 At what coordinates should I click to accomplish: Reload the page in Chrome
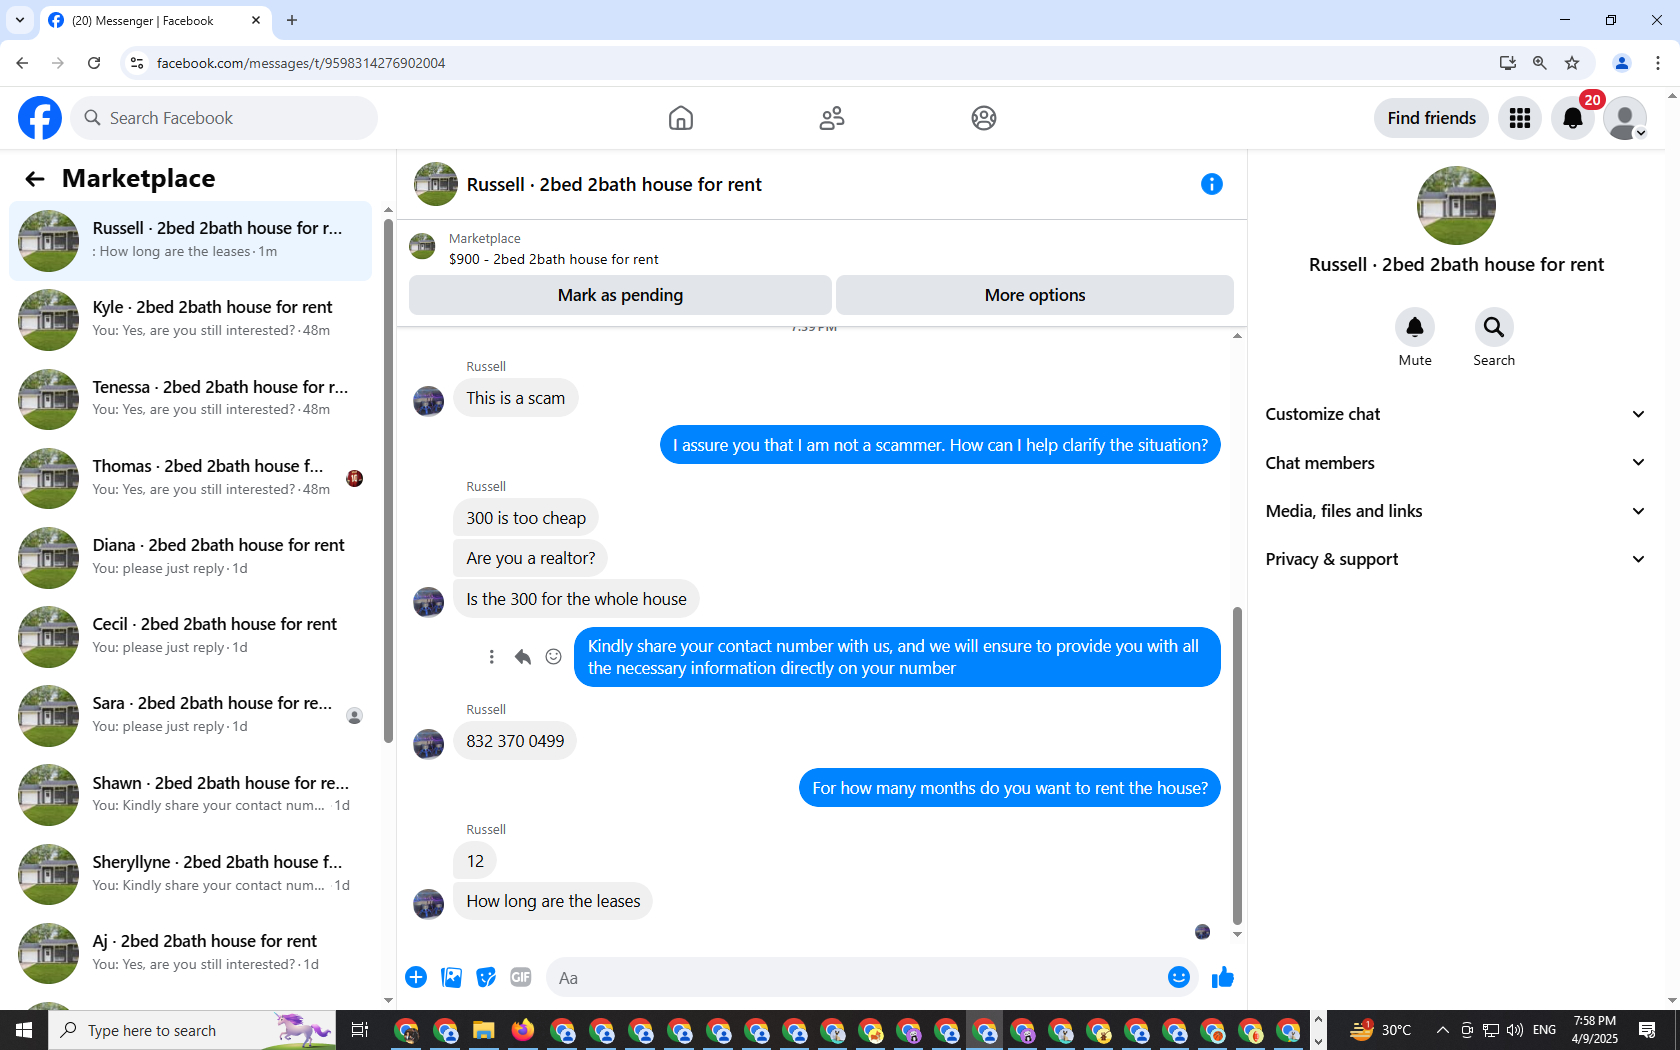94,63
